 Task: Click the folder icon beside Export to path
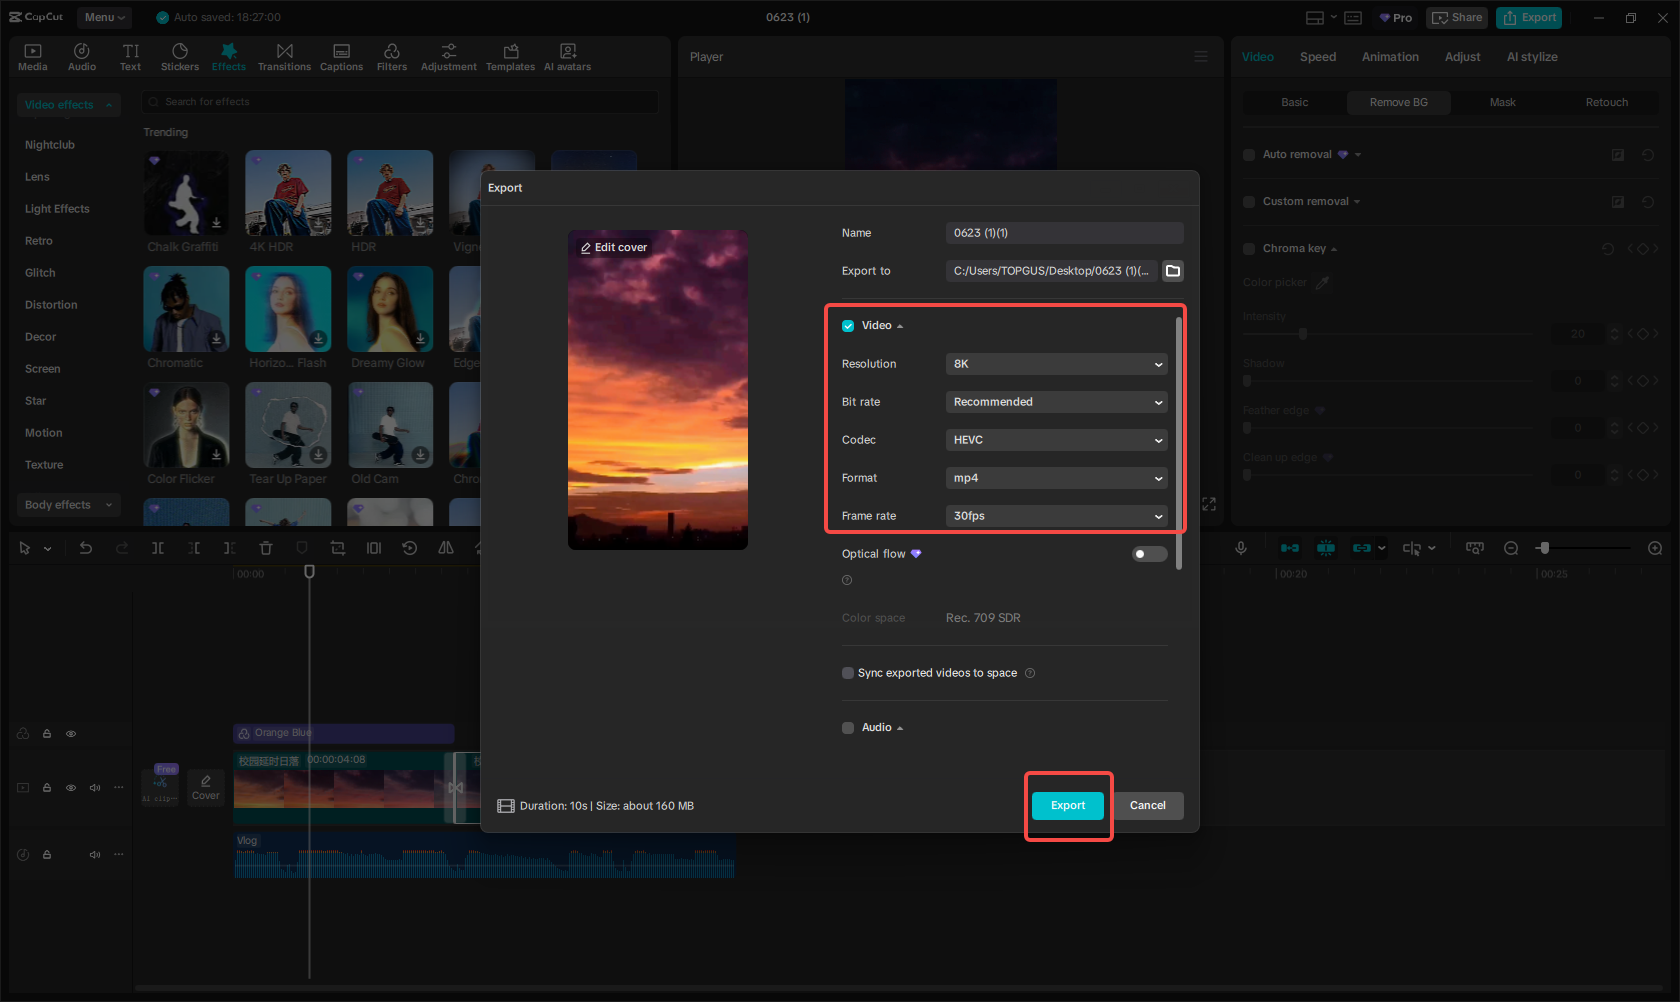pos(1173,271)
